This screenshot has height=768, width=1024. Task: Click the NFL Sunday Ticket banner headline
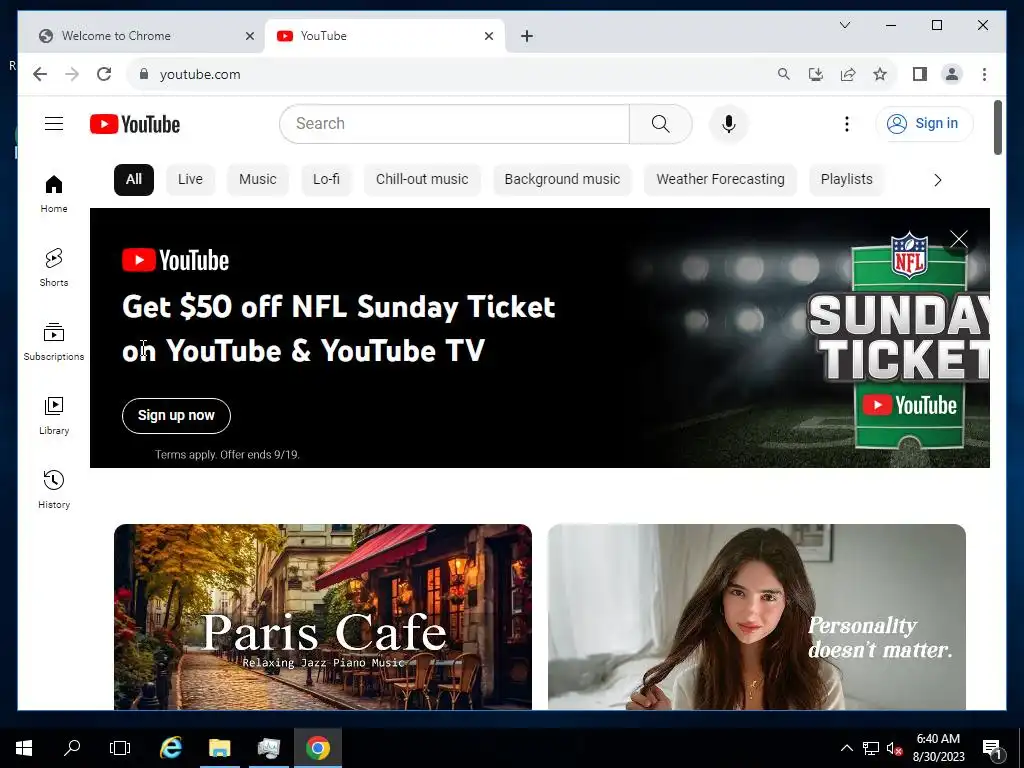pos(338,328)
